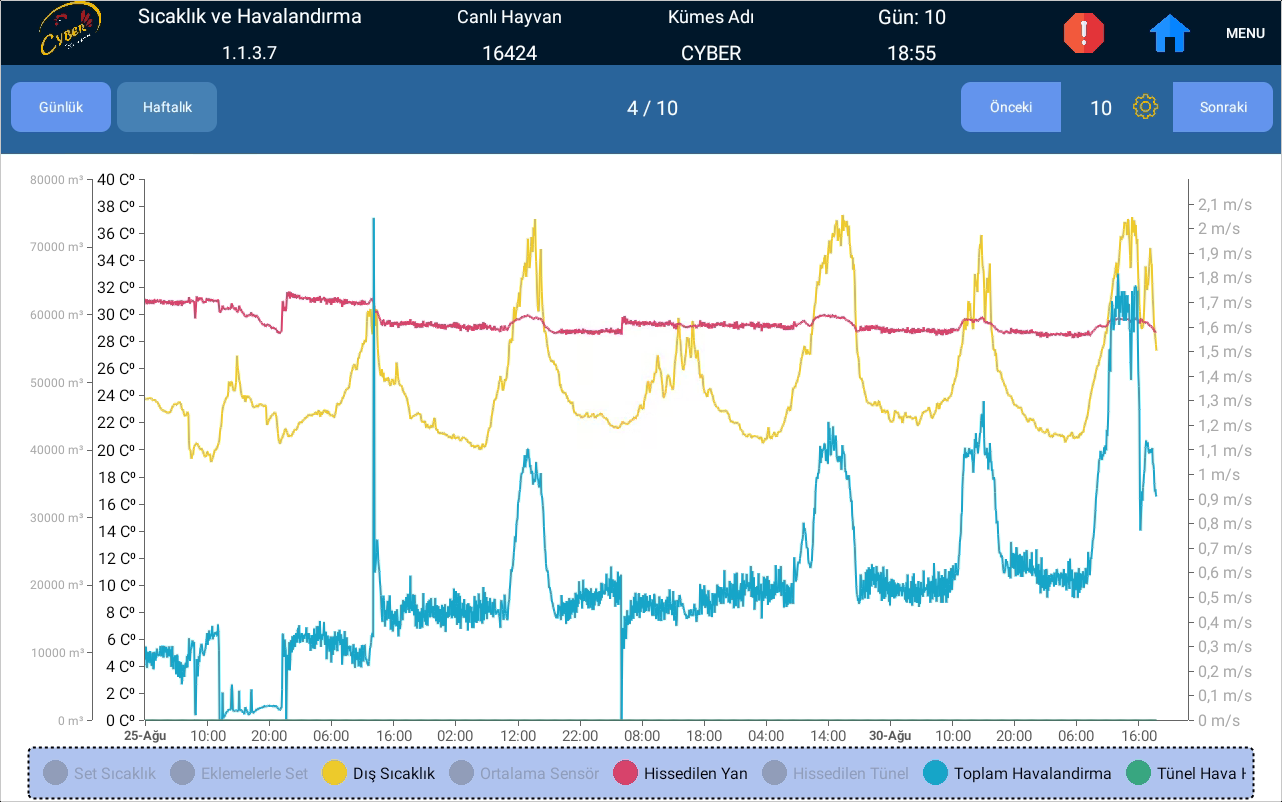1282x802 pixels.
Task: Open the MENU
Action: point(1245,33)
